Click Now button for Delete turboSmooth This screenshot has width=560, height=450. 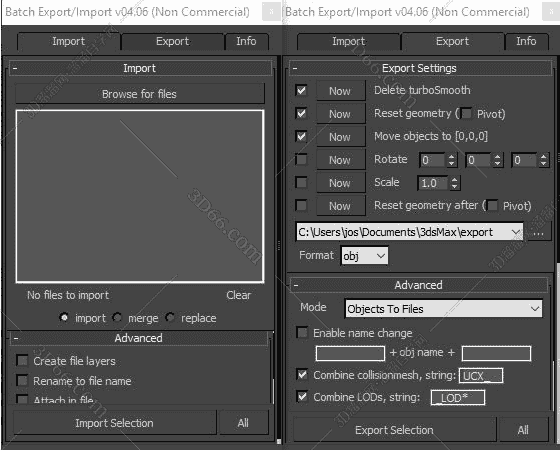click(x=340, y=91)
